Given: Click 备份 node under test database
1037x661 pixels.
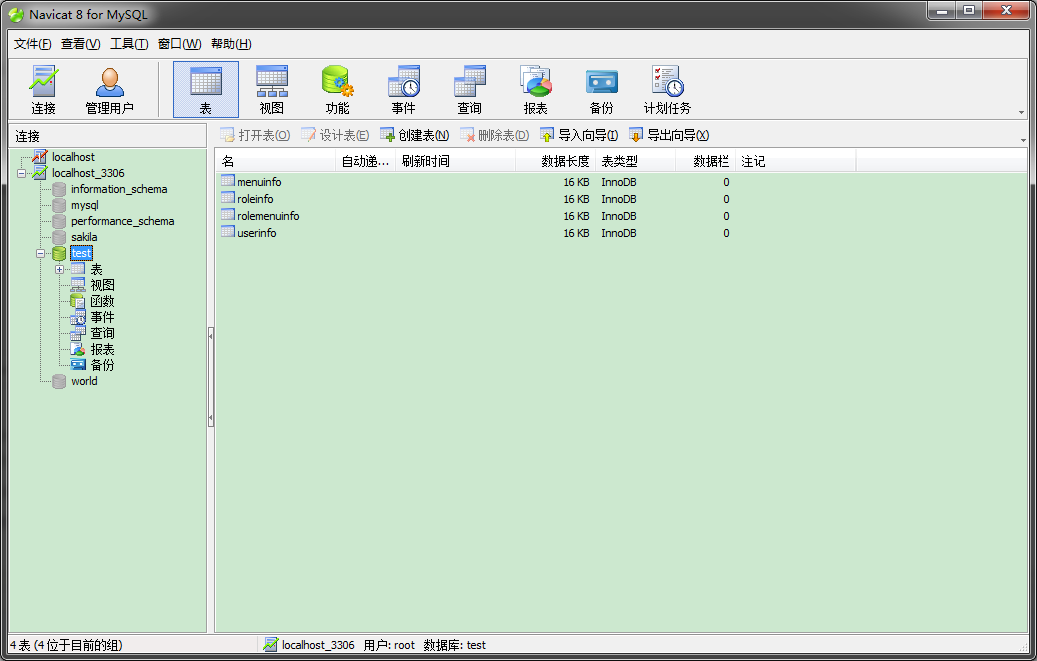Looking at the screenshot, I should (103, 365).
